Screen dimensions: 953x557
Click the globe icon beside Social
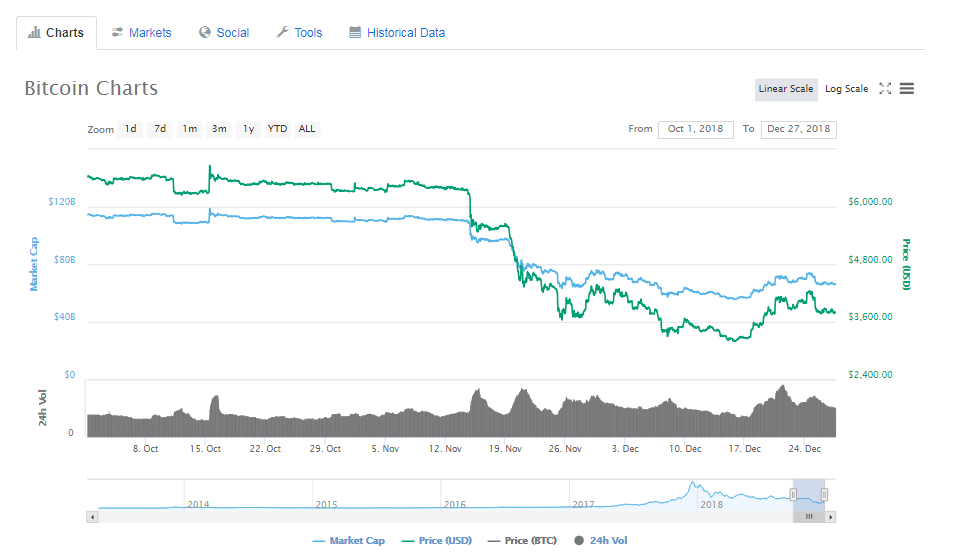click(205, 32)
